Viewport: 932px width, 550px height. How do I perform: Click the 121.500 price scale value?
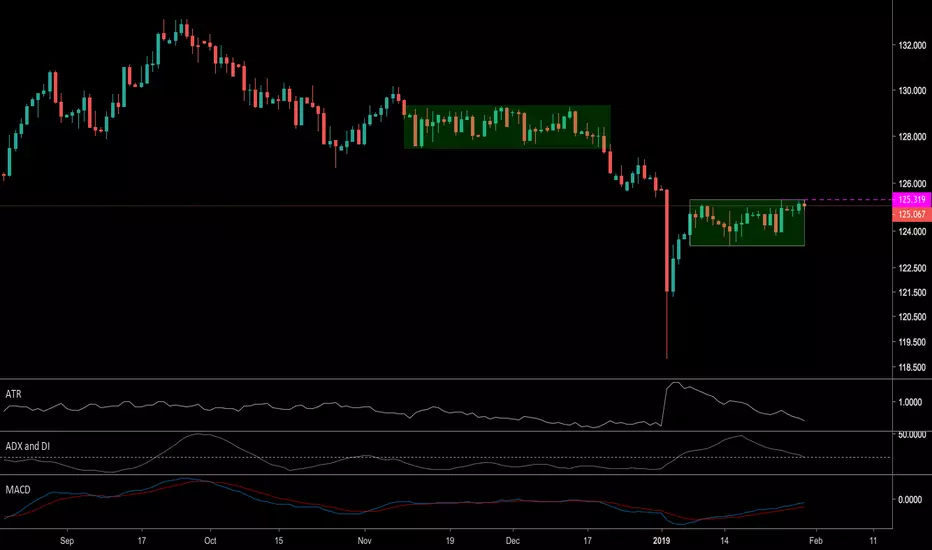click(912, 293)
